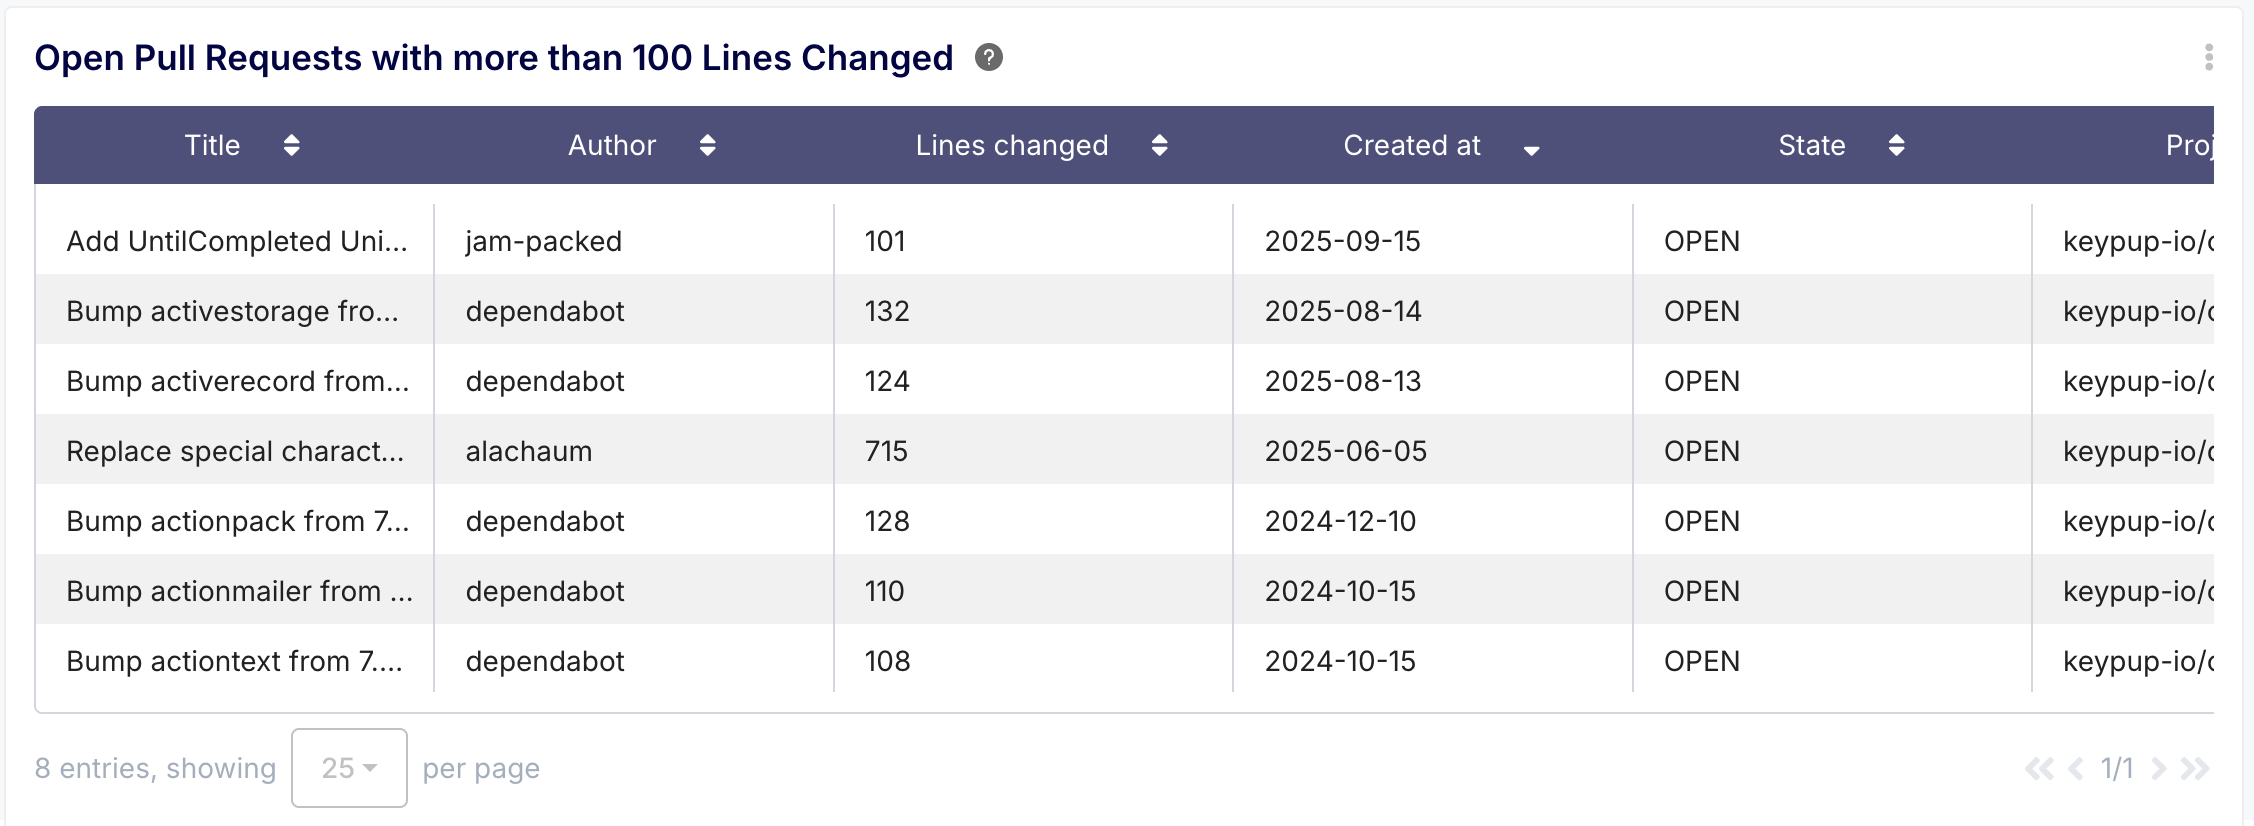
Task: Jump to the last page arrow
Action: click(x=2195, y=768)
